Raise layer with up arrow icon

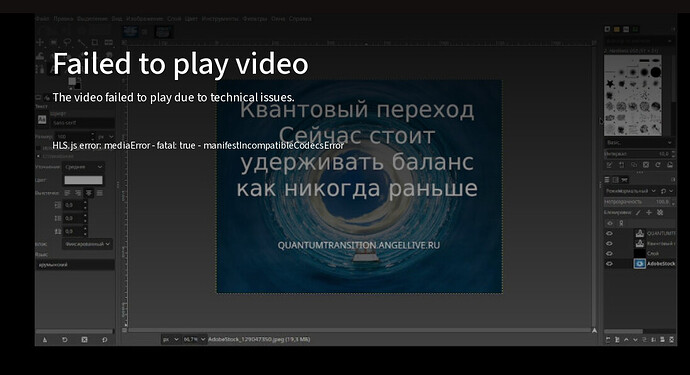click(x=626, y=339)
